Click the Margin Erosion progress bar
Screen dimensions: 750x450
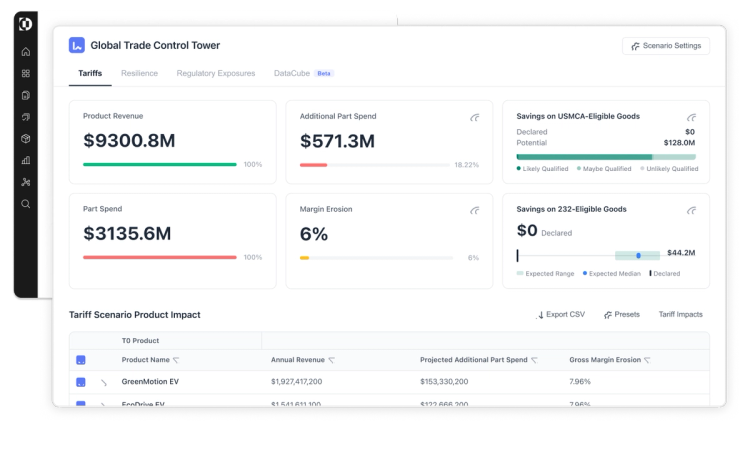coord(376,258)
